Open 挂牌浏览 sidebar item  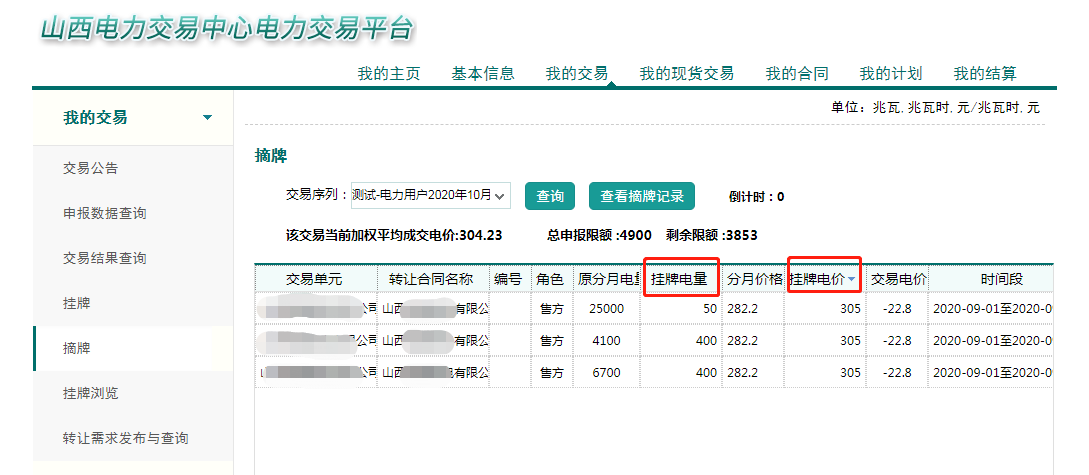tap(91, 393)
